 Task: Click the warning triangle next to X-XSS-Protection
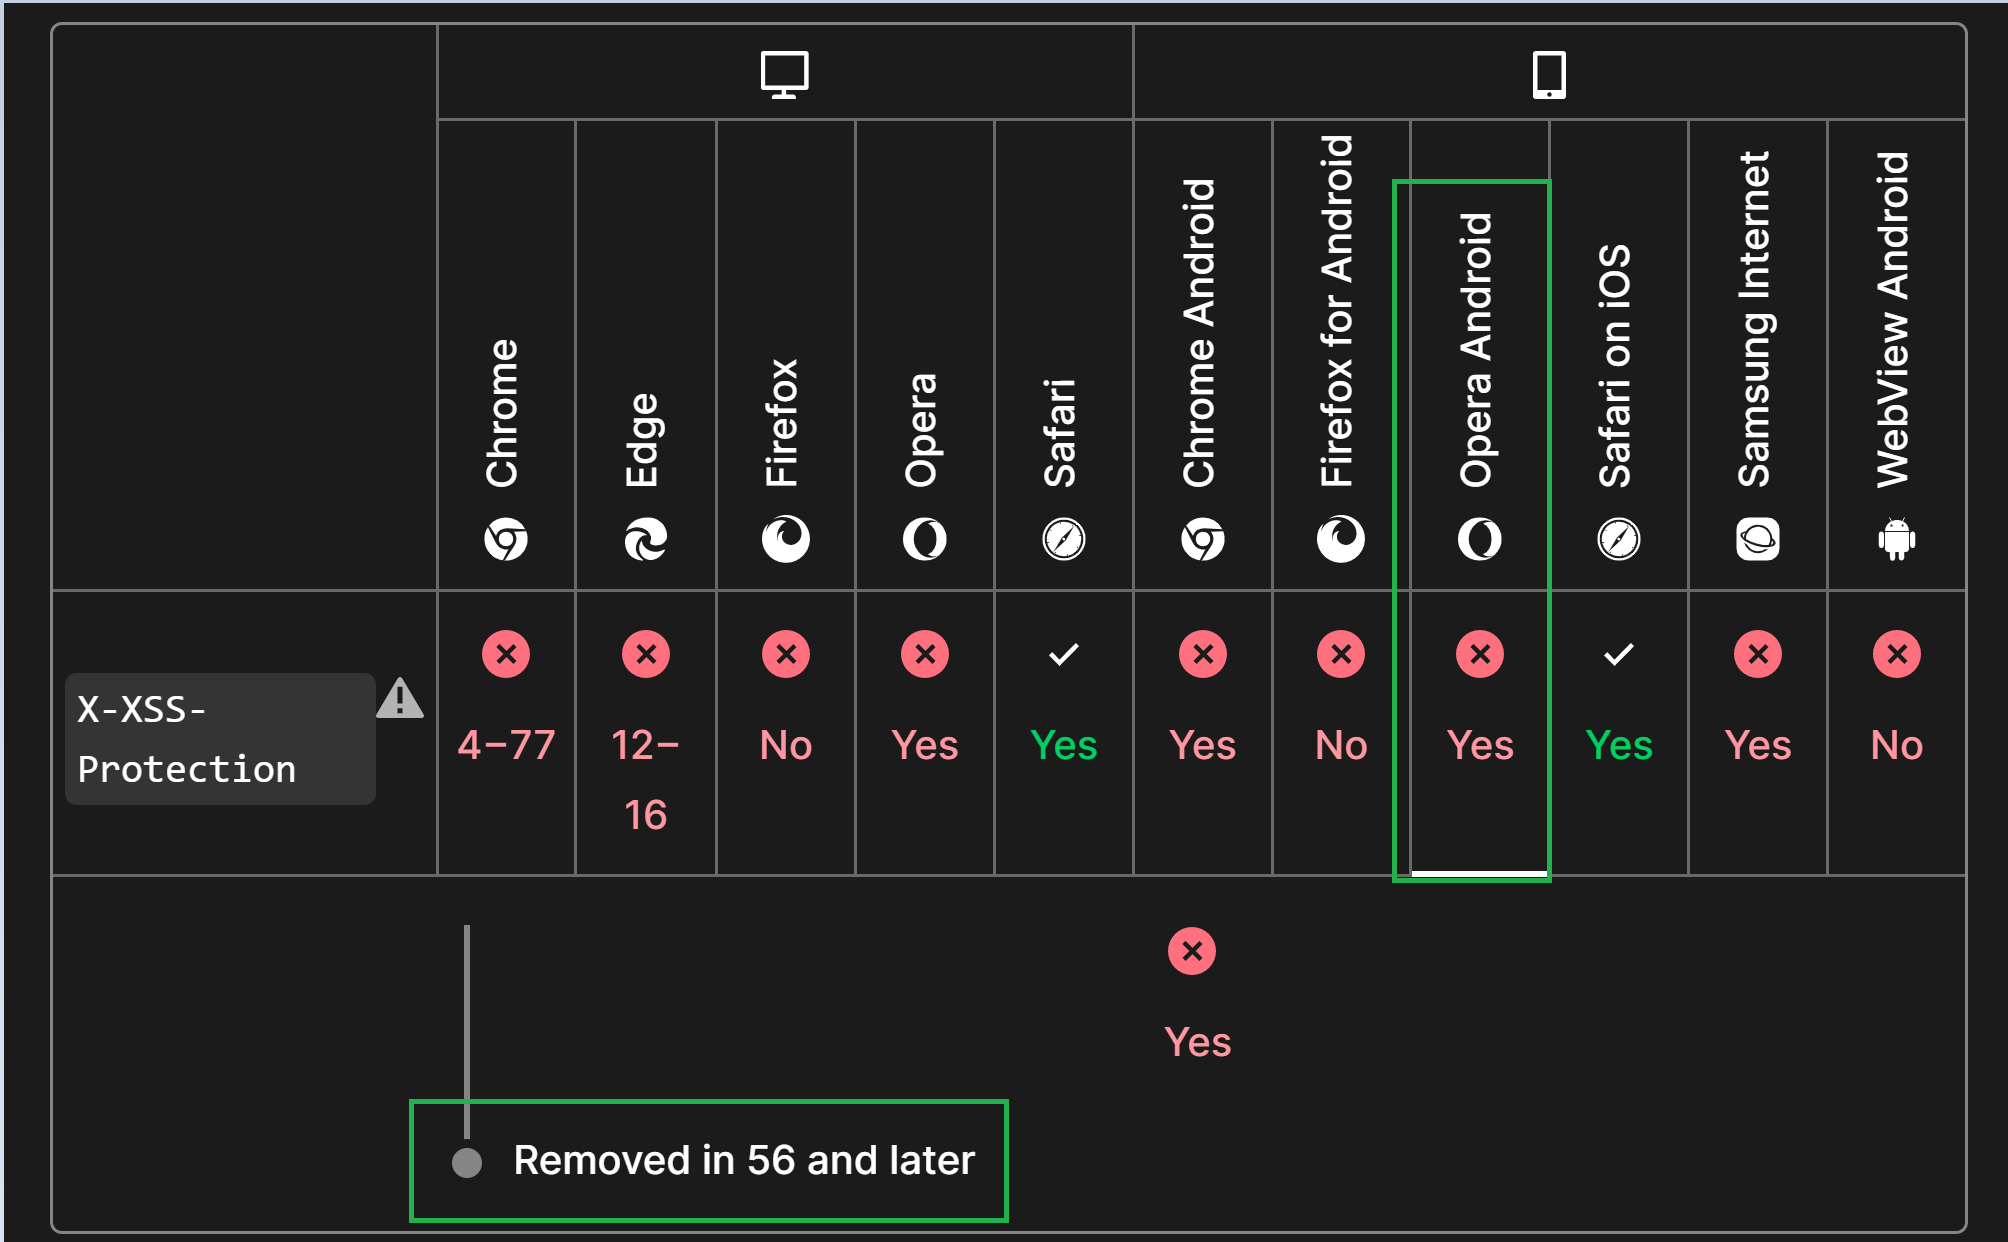click(402, 701)
